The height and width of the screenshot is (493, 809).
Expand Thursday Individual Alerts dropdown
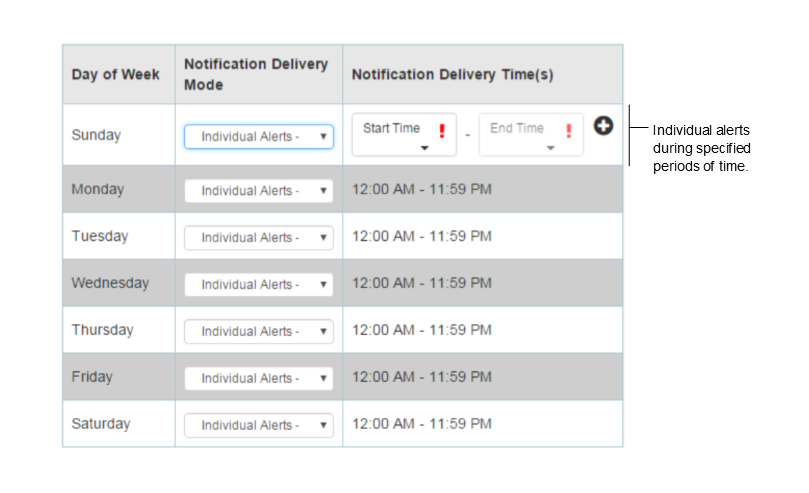click(x=258, y=332)
